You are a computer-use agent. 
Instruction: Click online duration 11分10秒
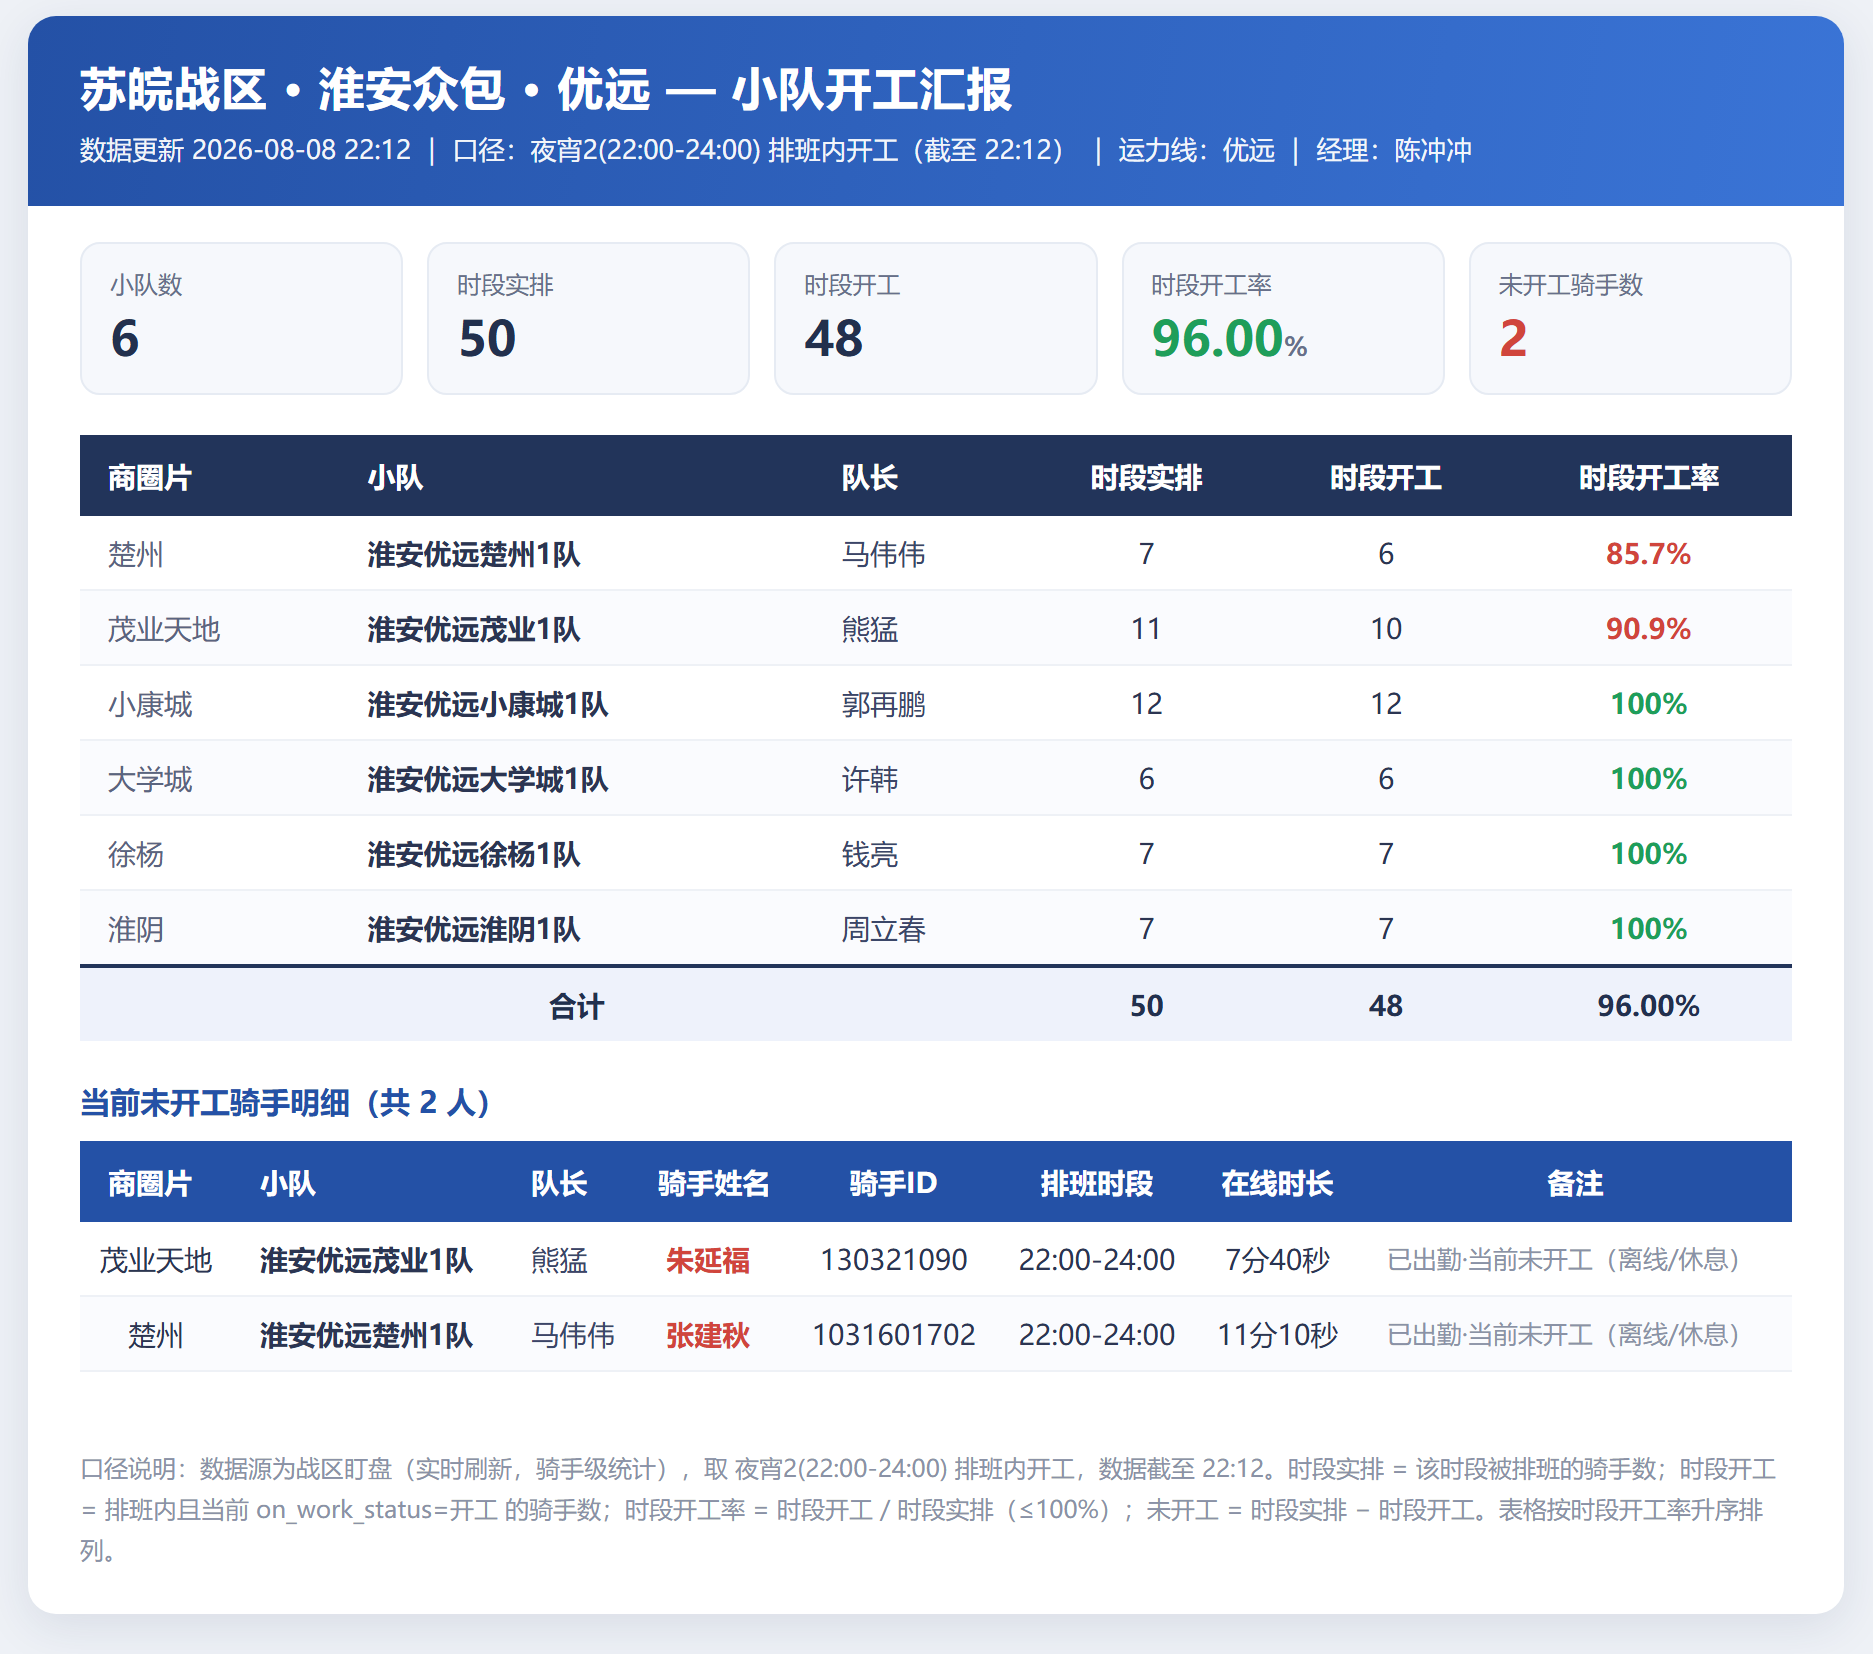(1277, 1335)
